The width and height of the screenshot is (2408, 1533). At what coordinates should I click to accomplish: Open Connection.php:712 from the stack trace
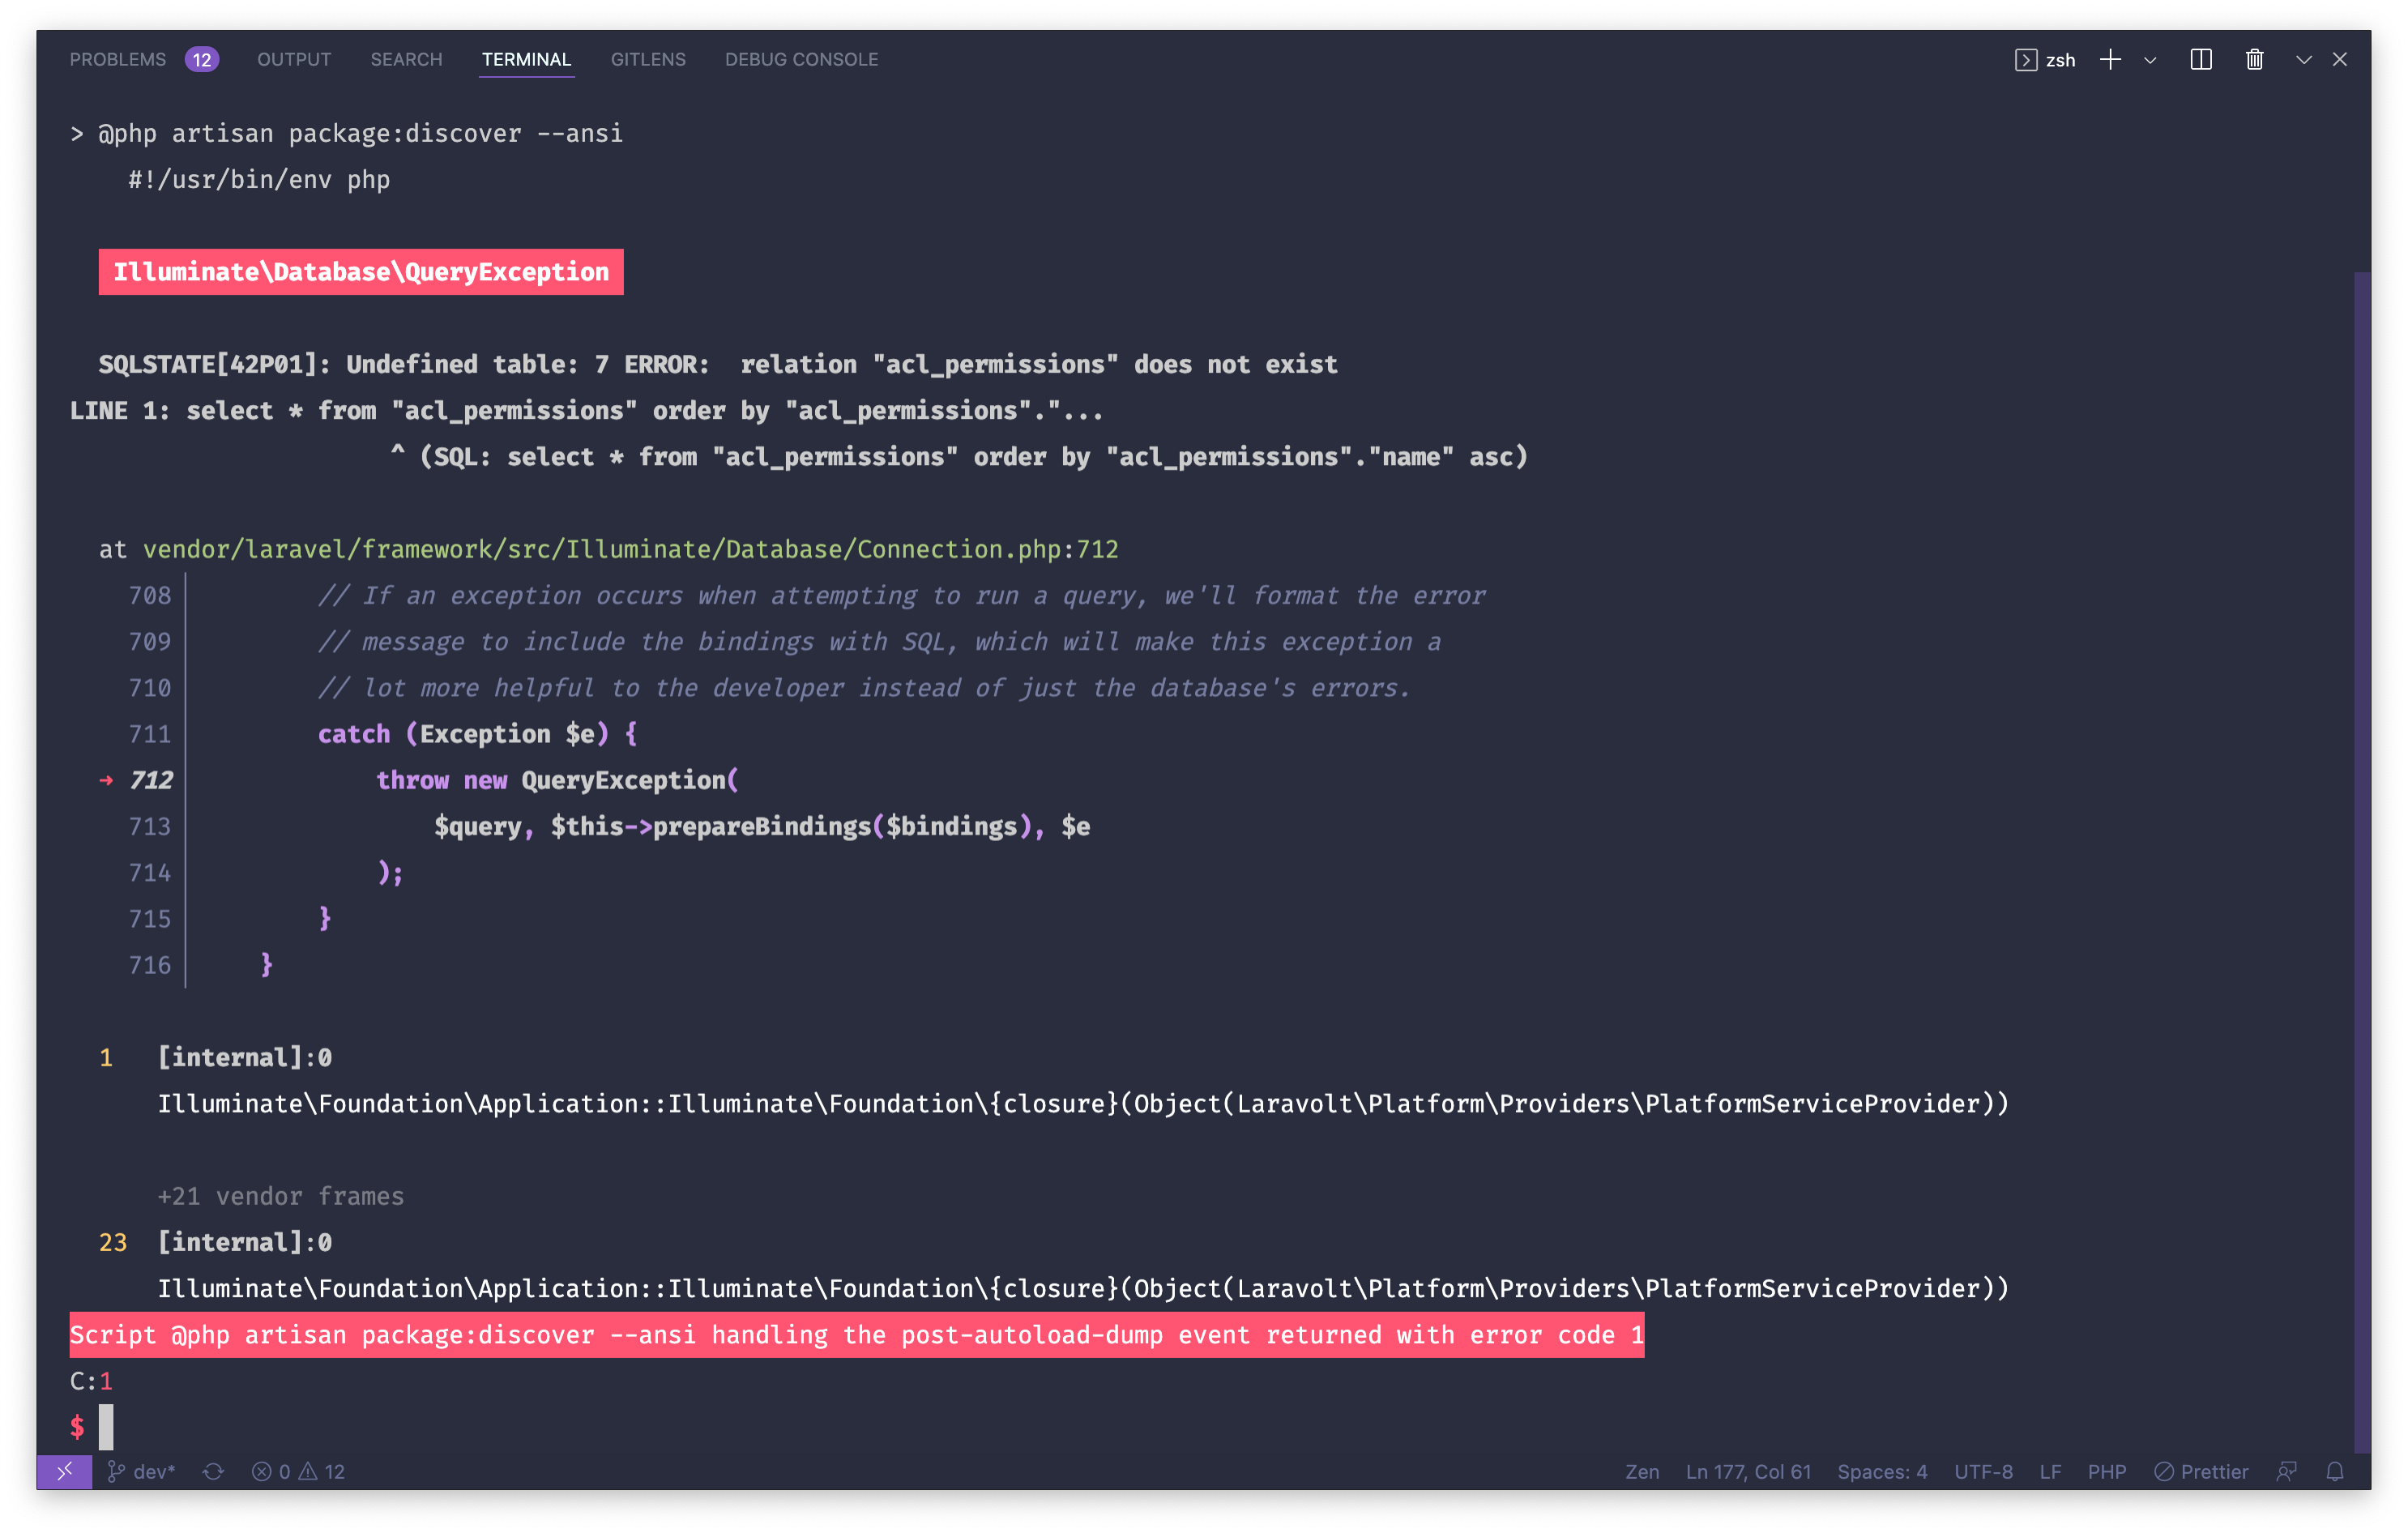pyautogui.click(x=629, y=548)
